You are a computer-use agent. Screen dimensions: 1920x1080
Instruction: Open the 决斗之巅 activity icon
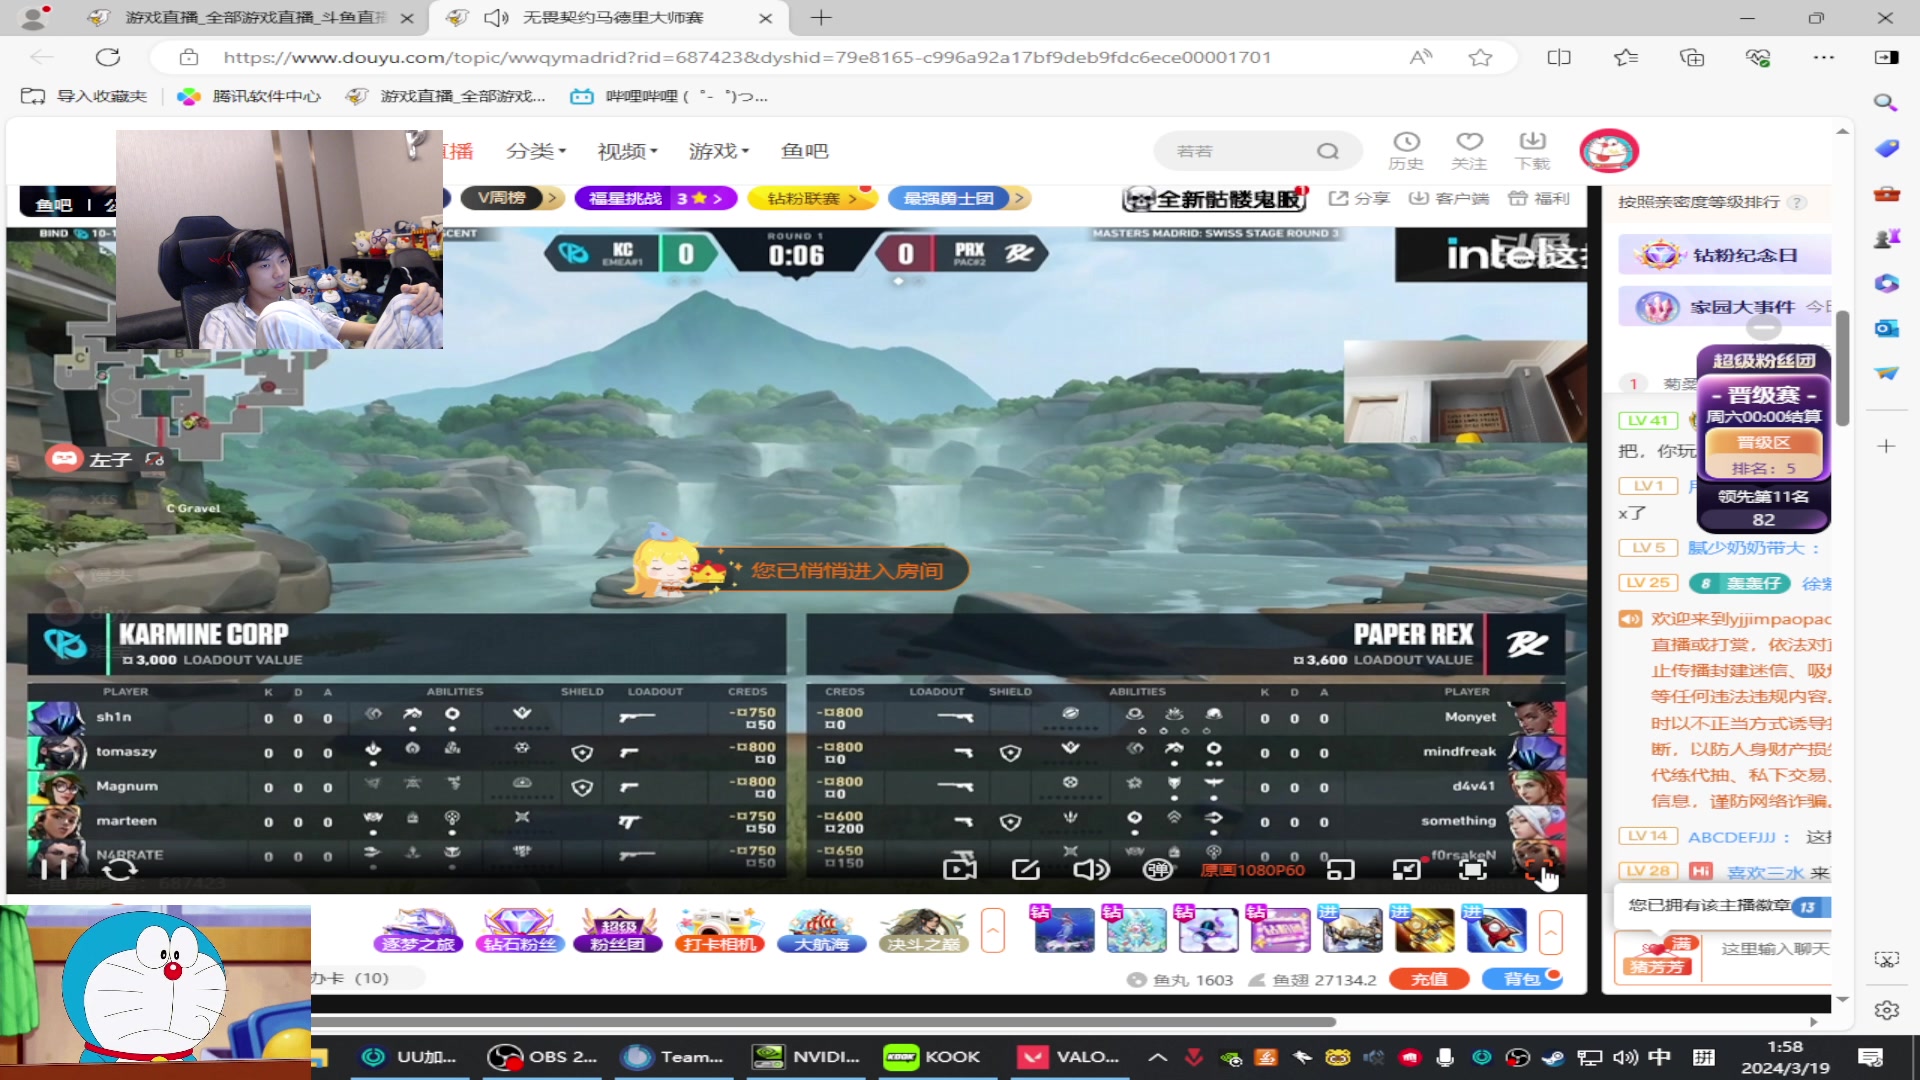(923, 930)
